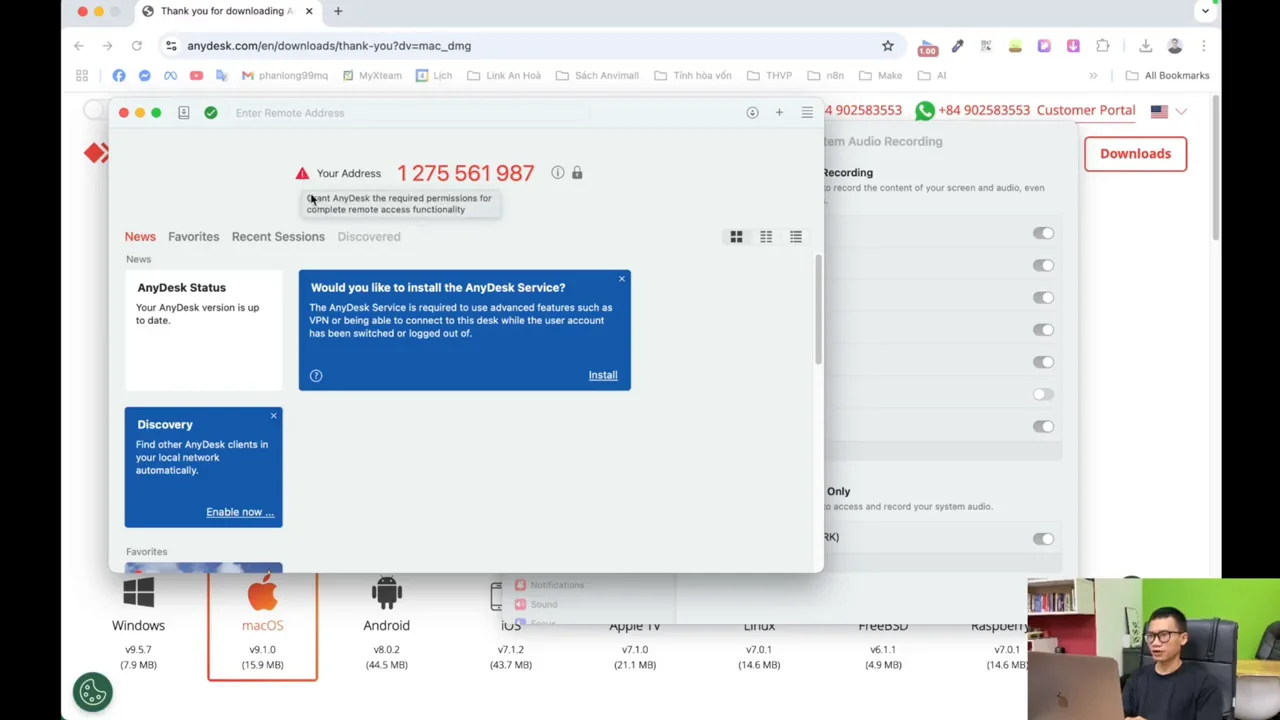Show hidden bookmarks with the overflow chevron

point(1093,75)
